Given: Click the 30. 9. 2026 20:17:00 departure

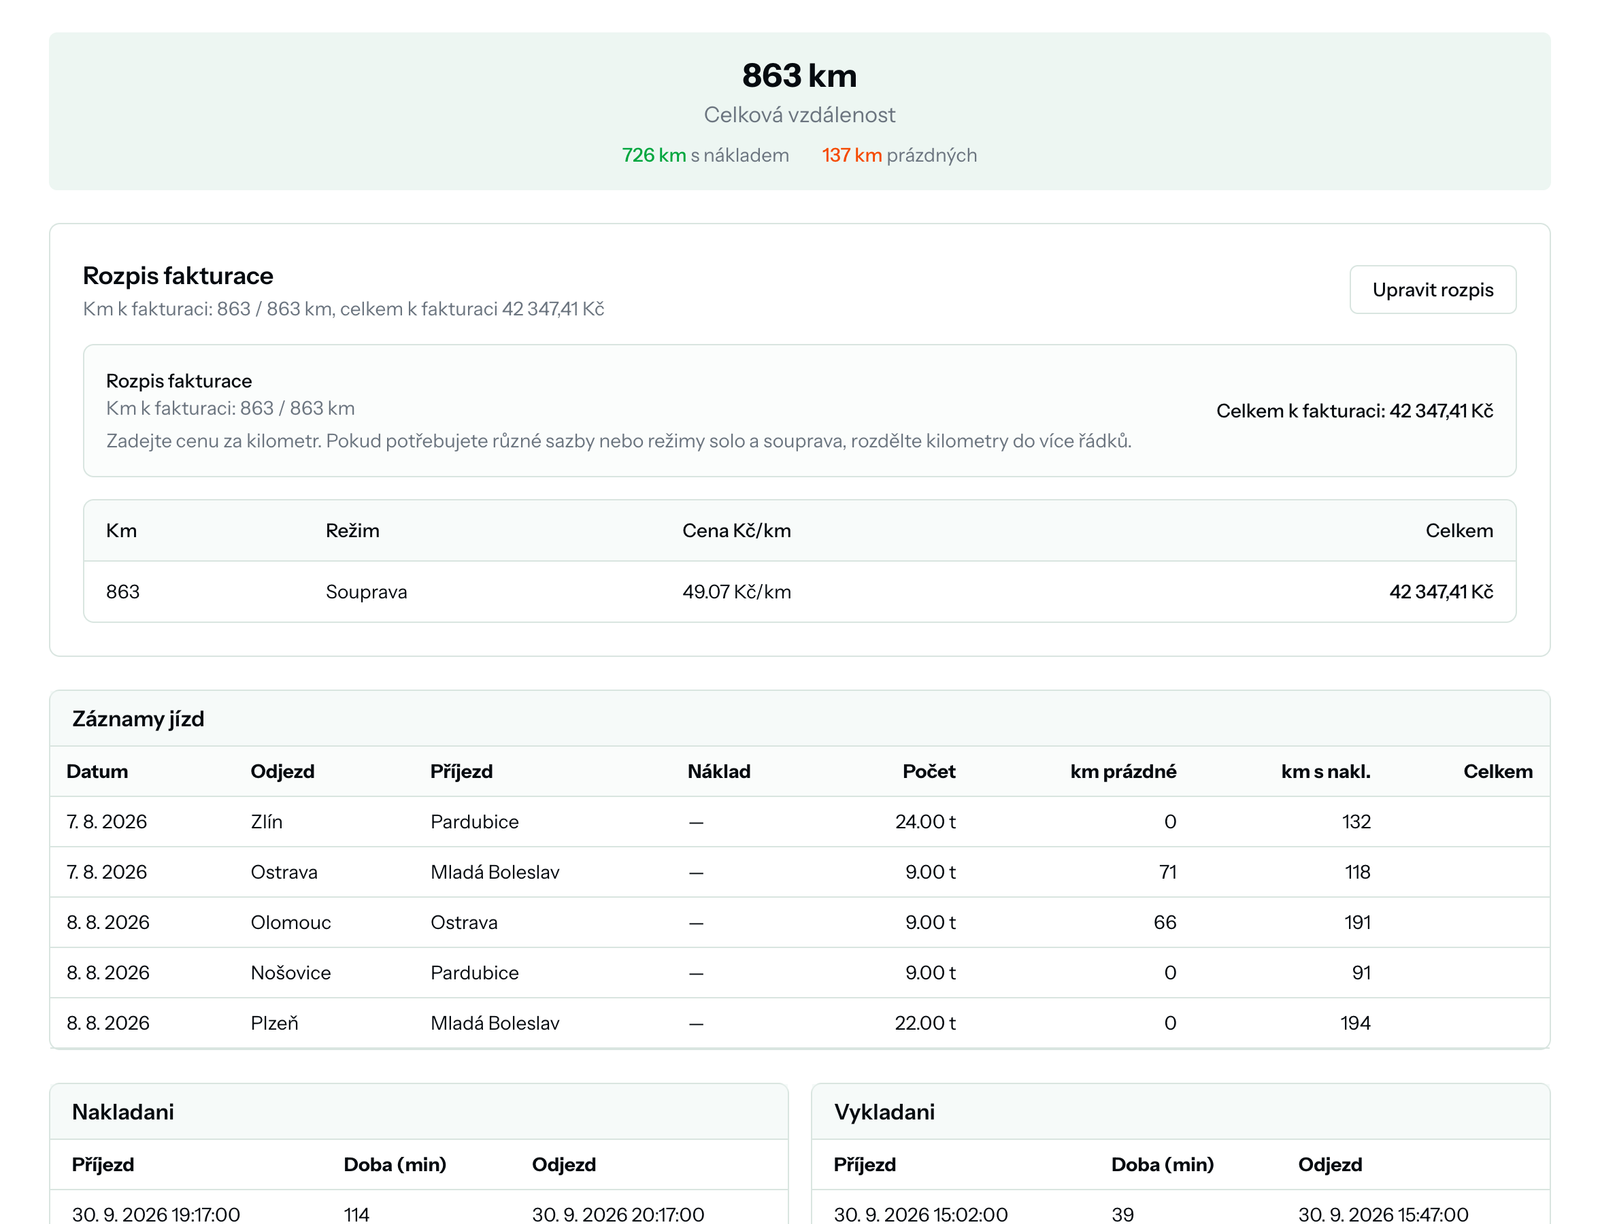Looking at the screenshot, I should (x=618, y=1214).
